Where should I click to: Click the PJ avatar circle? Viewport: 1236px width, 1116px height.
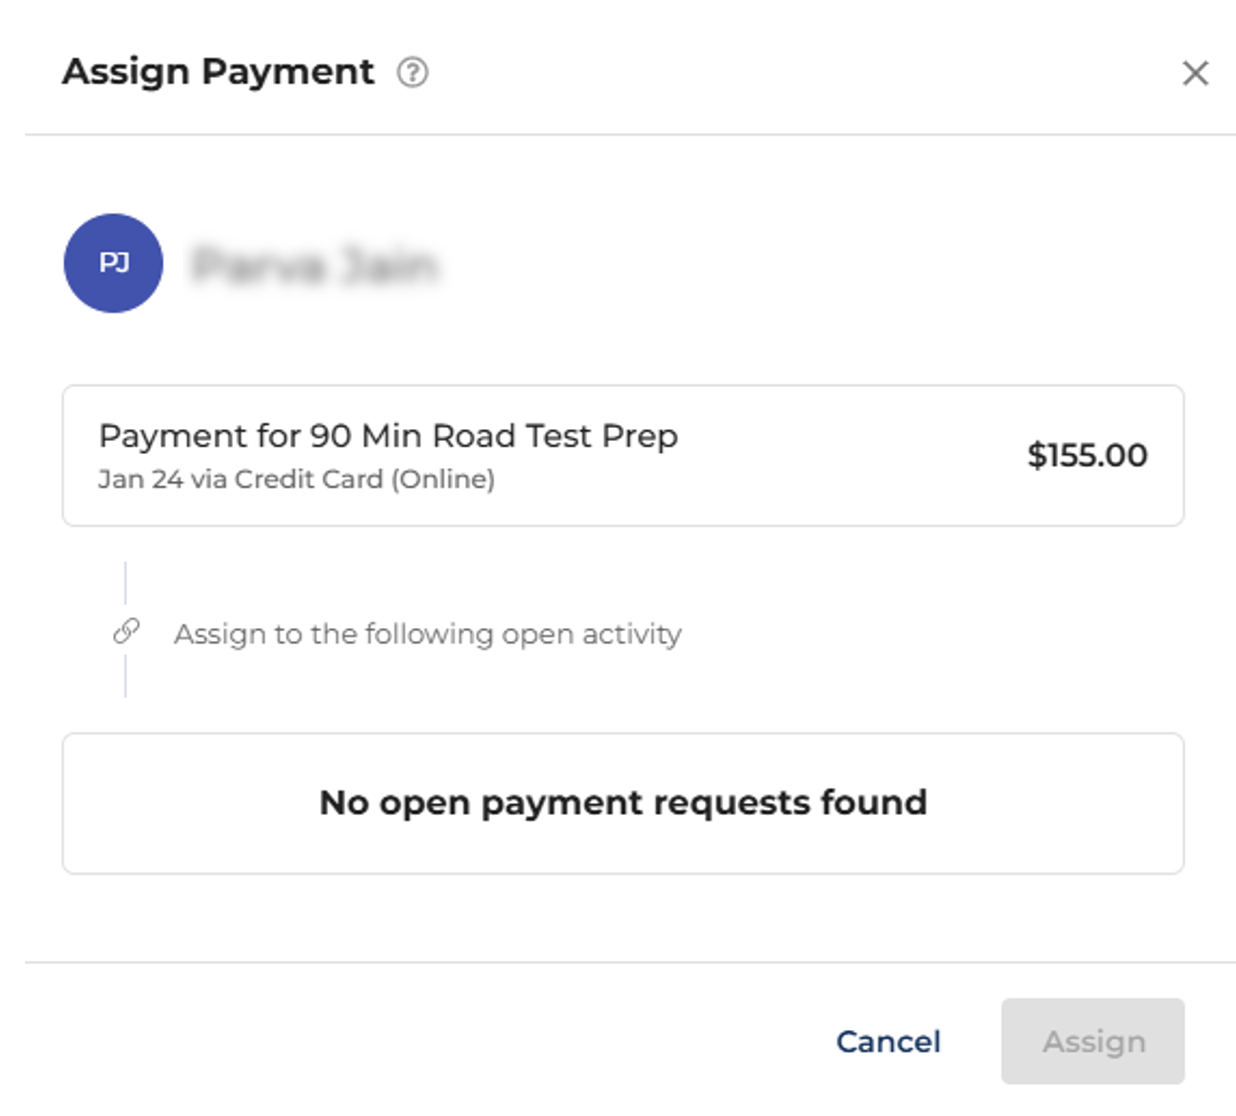[x=113, y=263]
